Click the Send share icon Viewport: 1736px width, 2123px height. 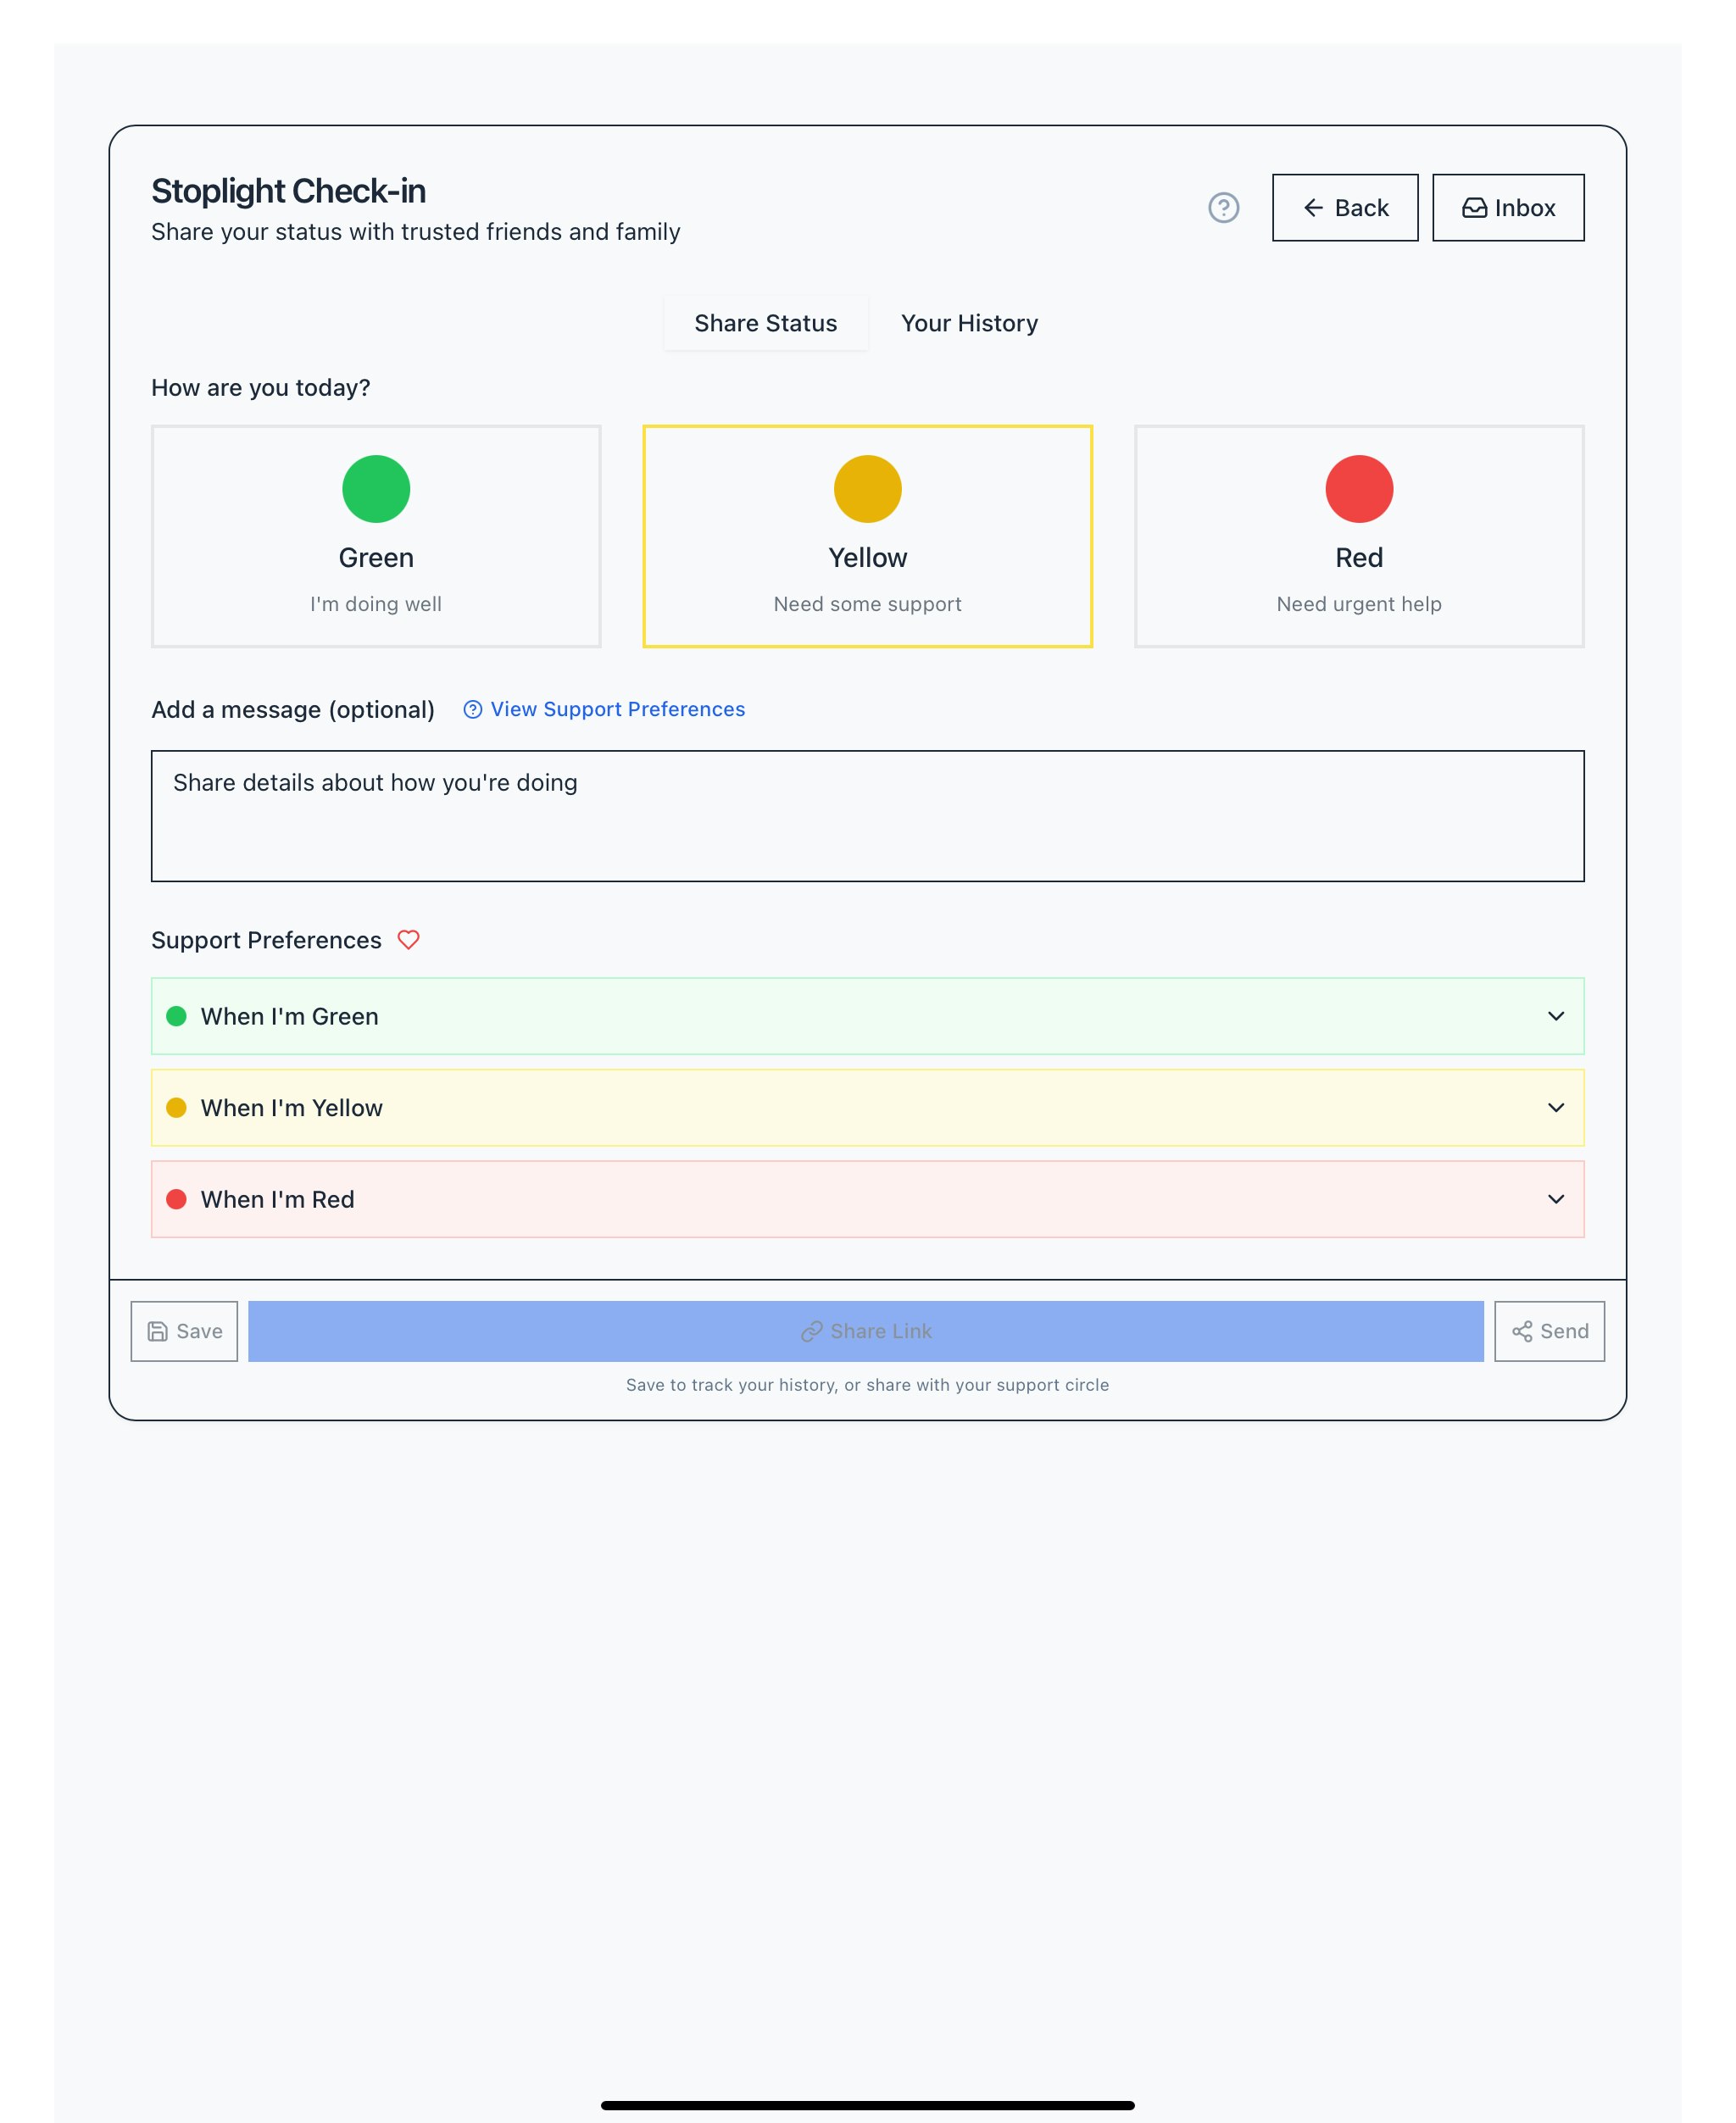coord(1522,1331)
